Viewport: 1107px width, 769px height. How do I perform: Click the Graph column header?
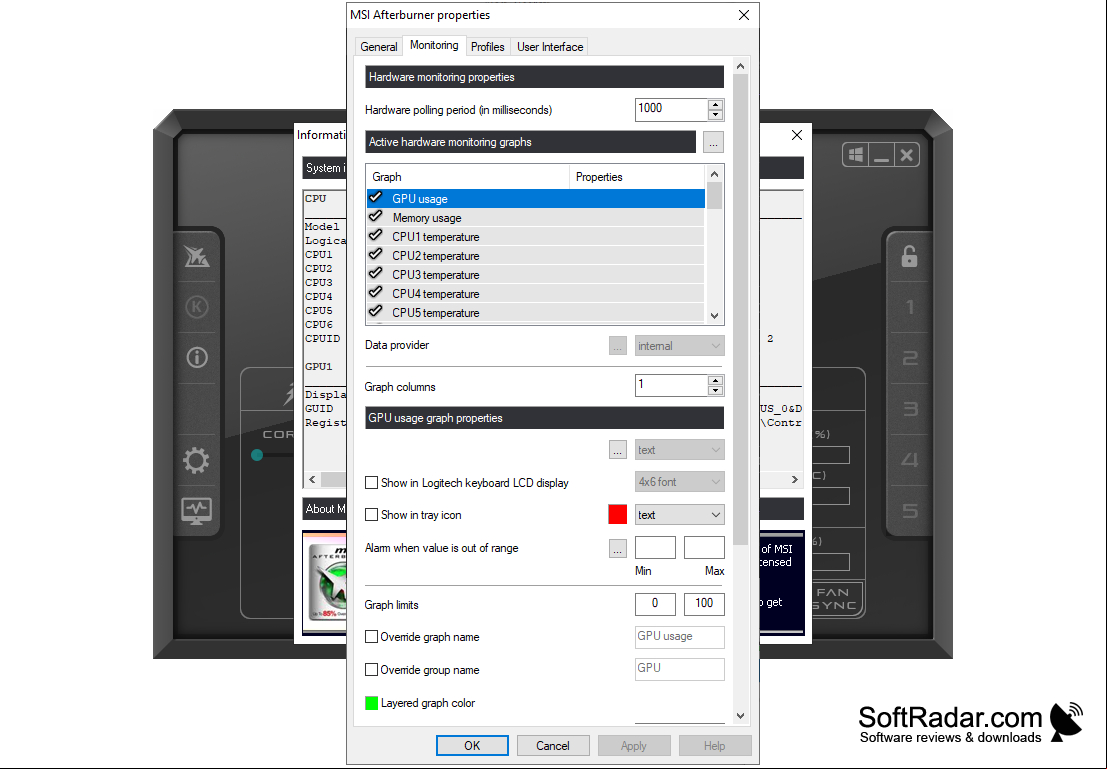coord(467,177)
